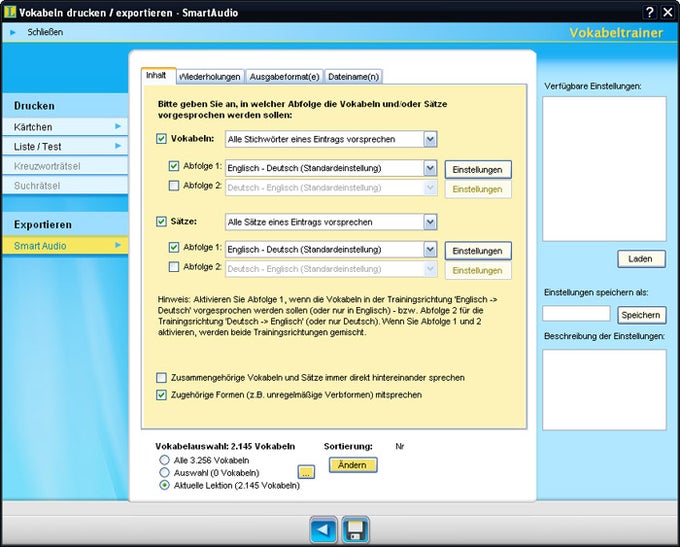Enable Abfolge 2 under Sätze
The width and height of the screenshot is (680, 547).
click(x=174, y=267)
